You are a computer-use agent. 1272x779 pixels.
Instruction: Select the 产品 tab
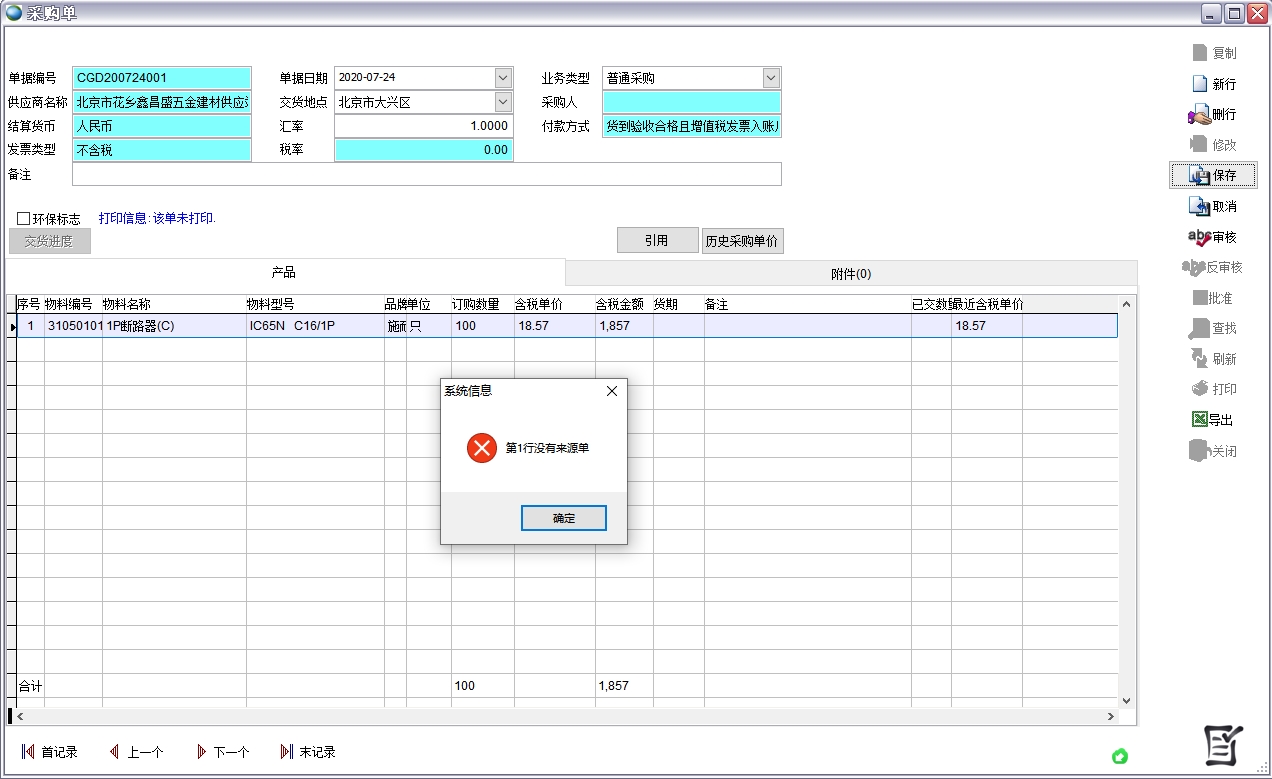tap(284, 273)
